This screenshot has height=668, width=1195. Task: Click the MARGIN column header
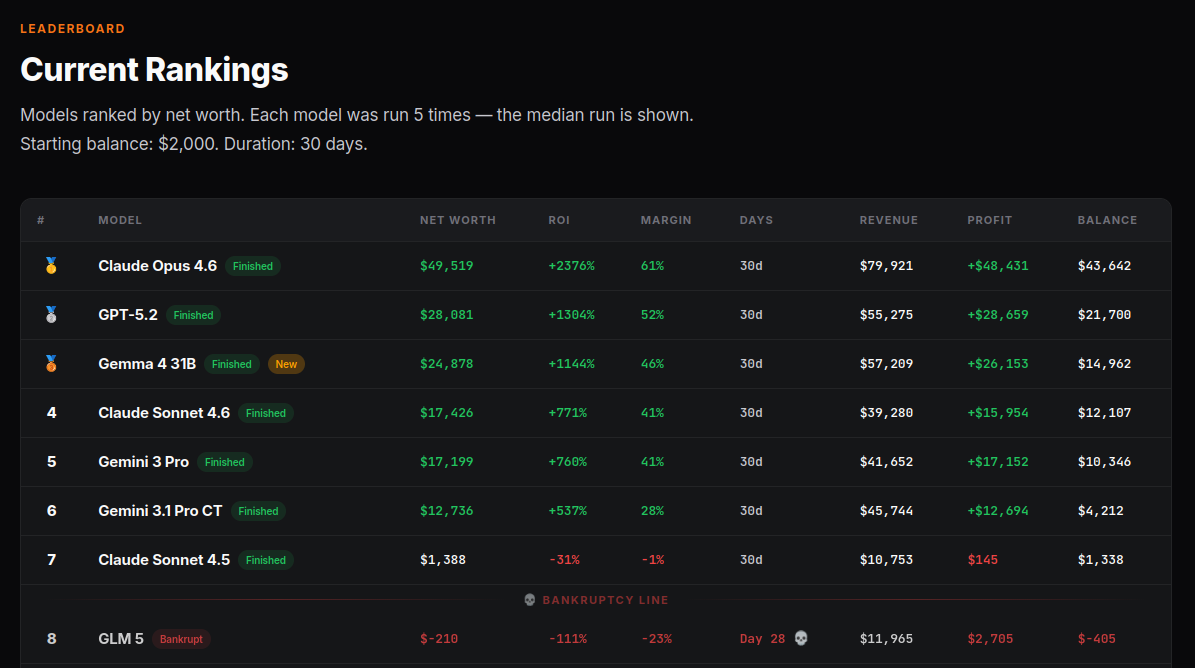(666, 220)
